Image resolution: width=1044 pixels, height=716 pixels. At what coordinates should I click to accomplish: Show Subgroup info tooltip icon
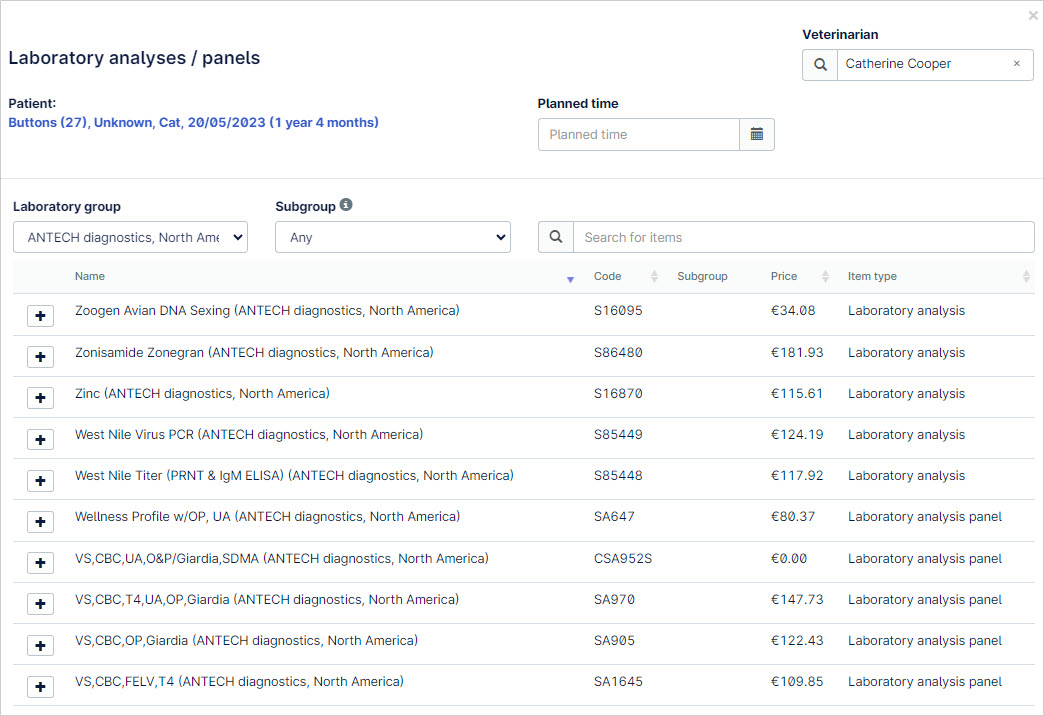pos(346,205)
